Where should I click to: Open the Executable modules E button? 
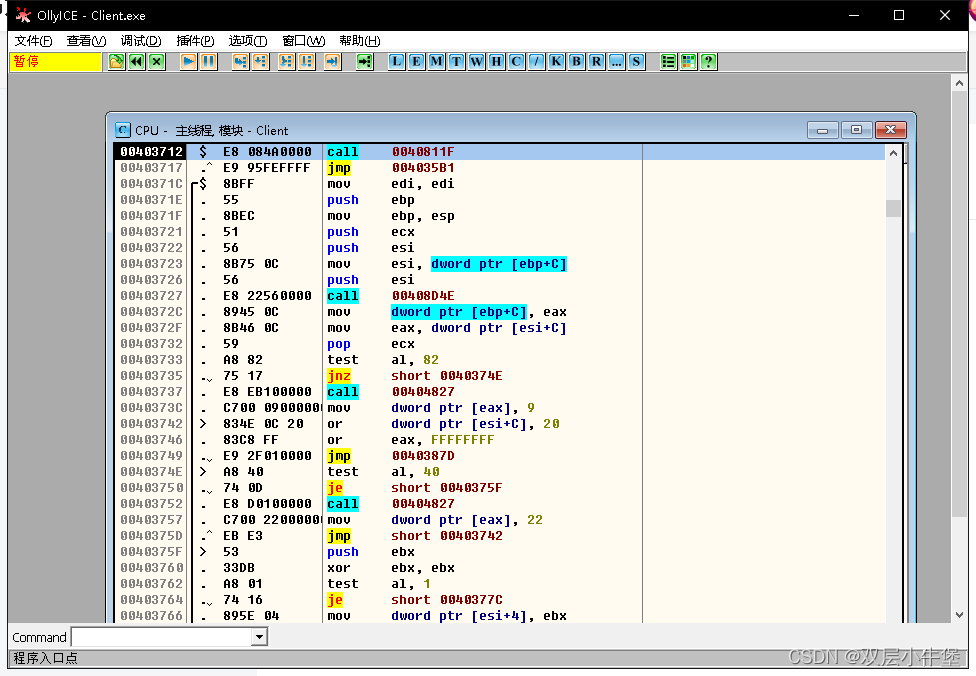[416, 62]
